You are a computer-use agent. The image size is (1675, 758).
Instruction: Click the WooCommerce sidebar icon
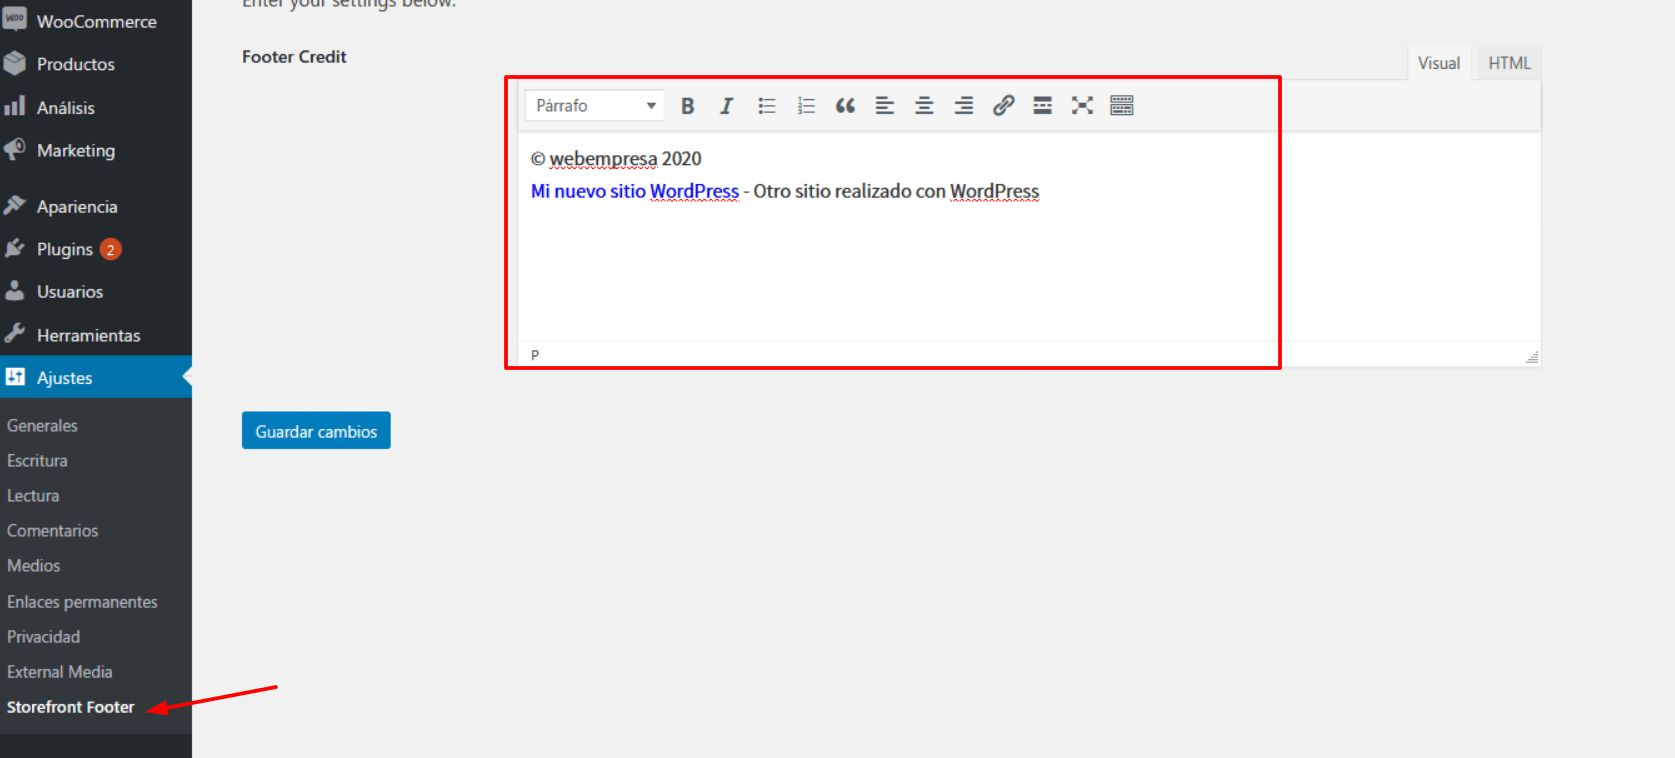[14, 19]
